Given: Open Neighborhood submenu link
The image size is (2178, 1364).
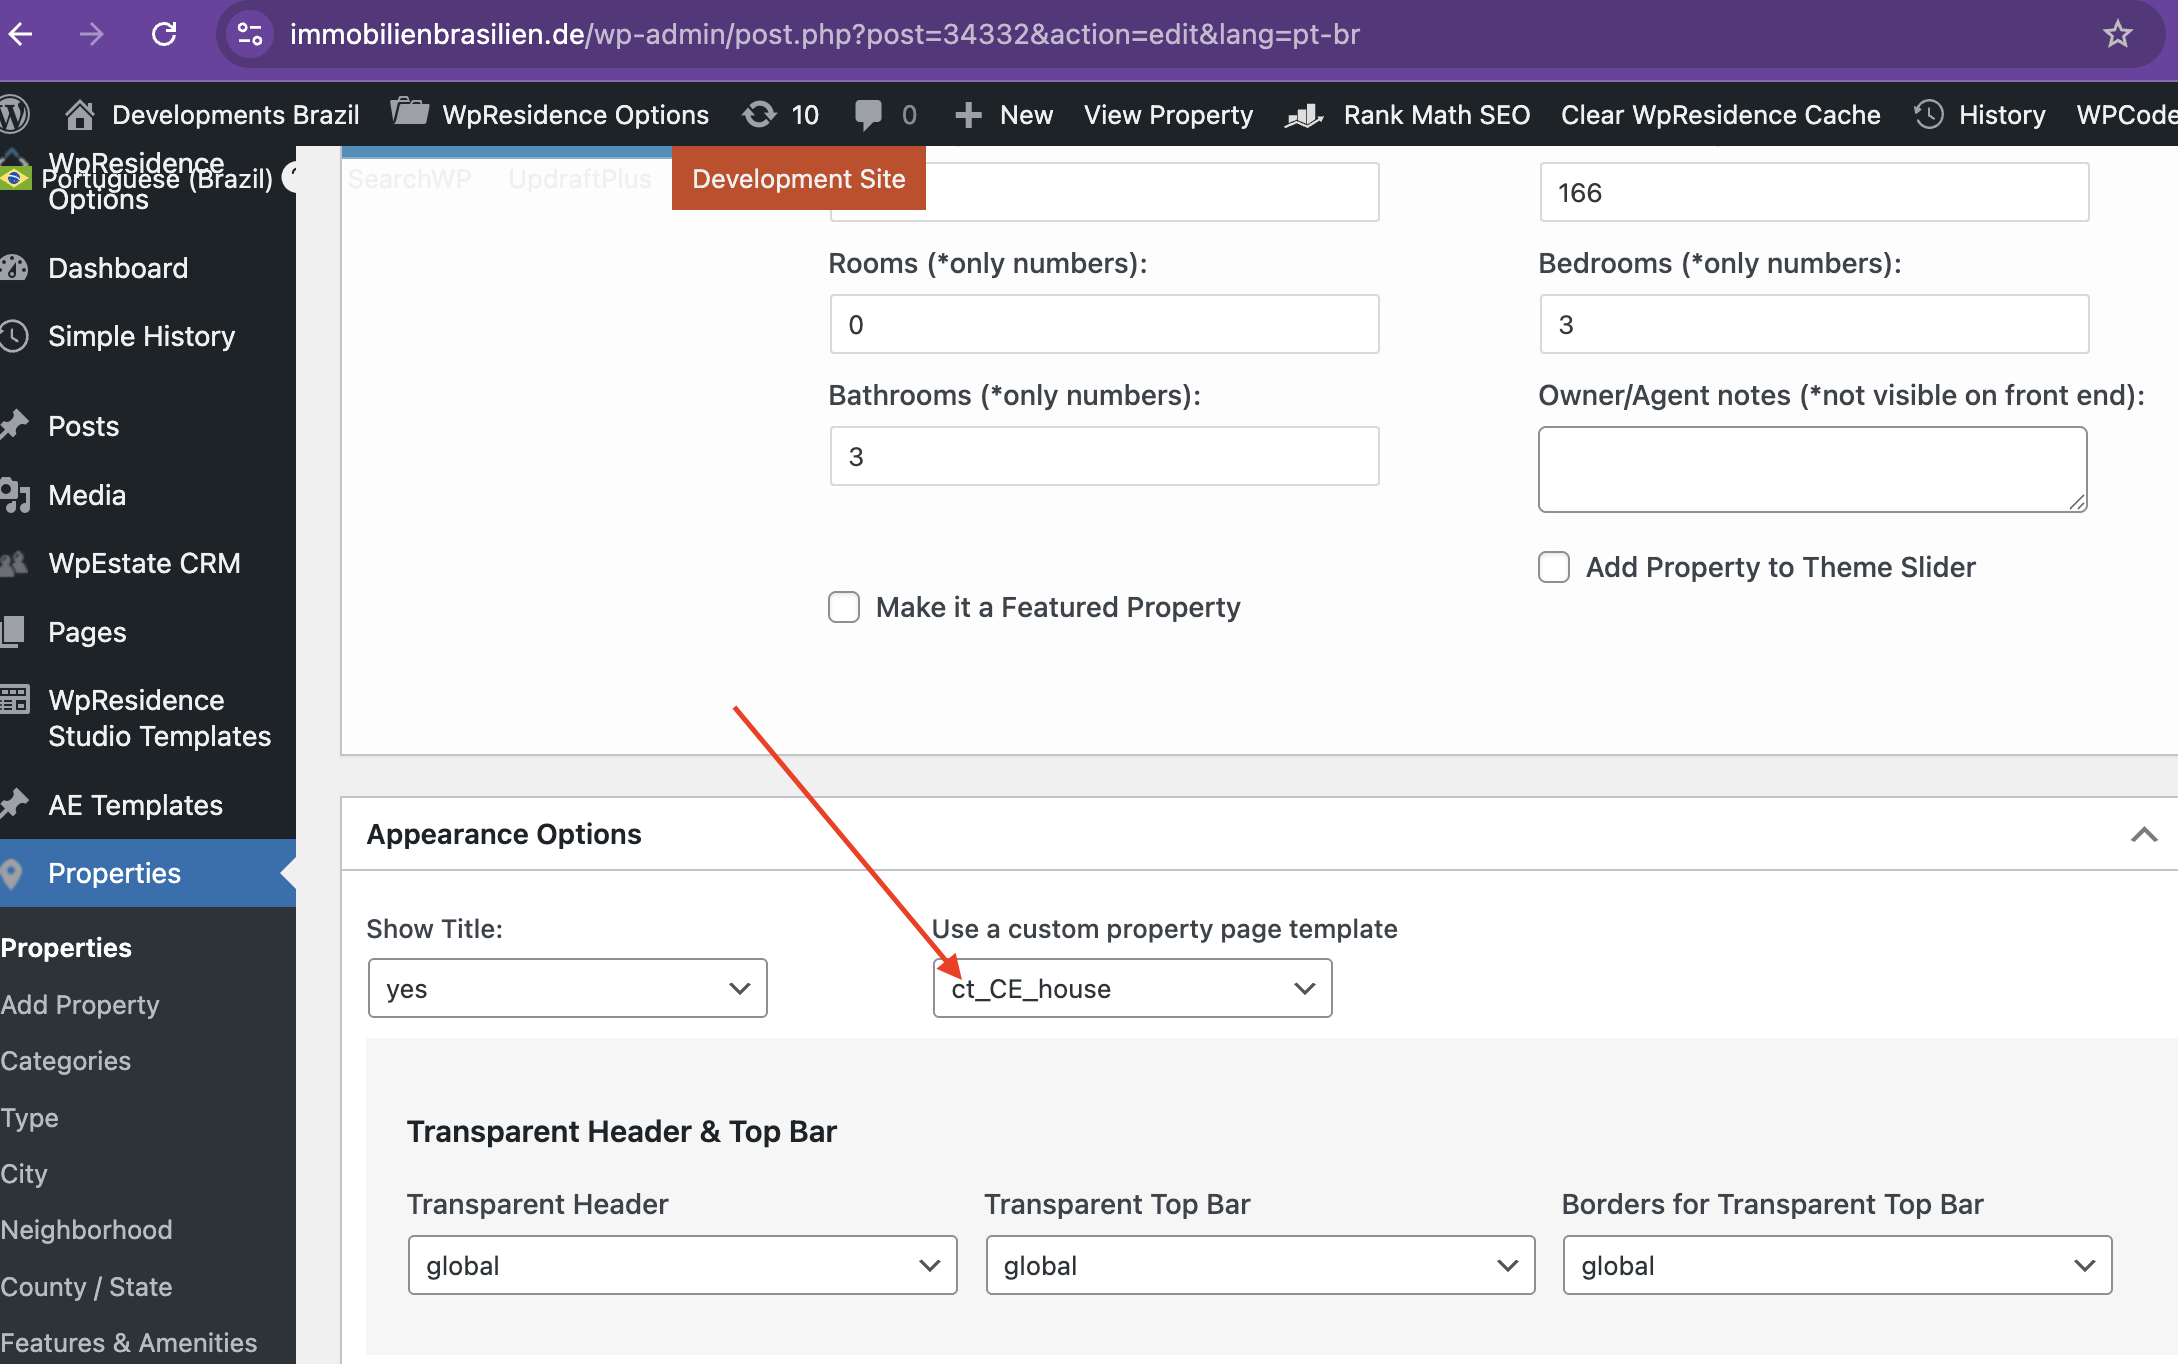Looking at the screenshot, I should (x=86, y=1230).
